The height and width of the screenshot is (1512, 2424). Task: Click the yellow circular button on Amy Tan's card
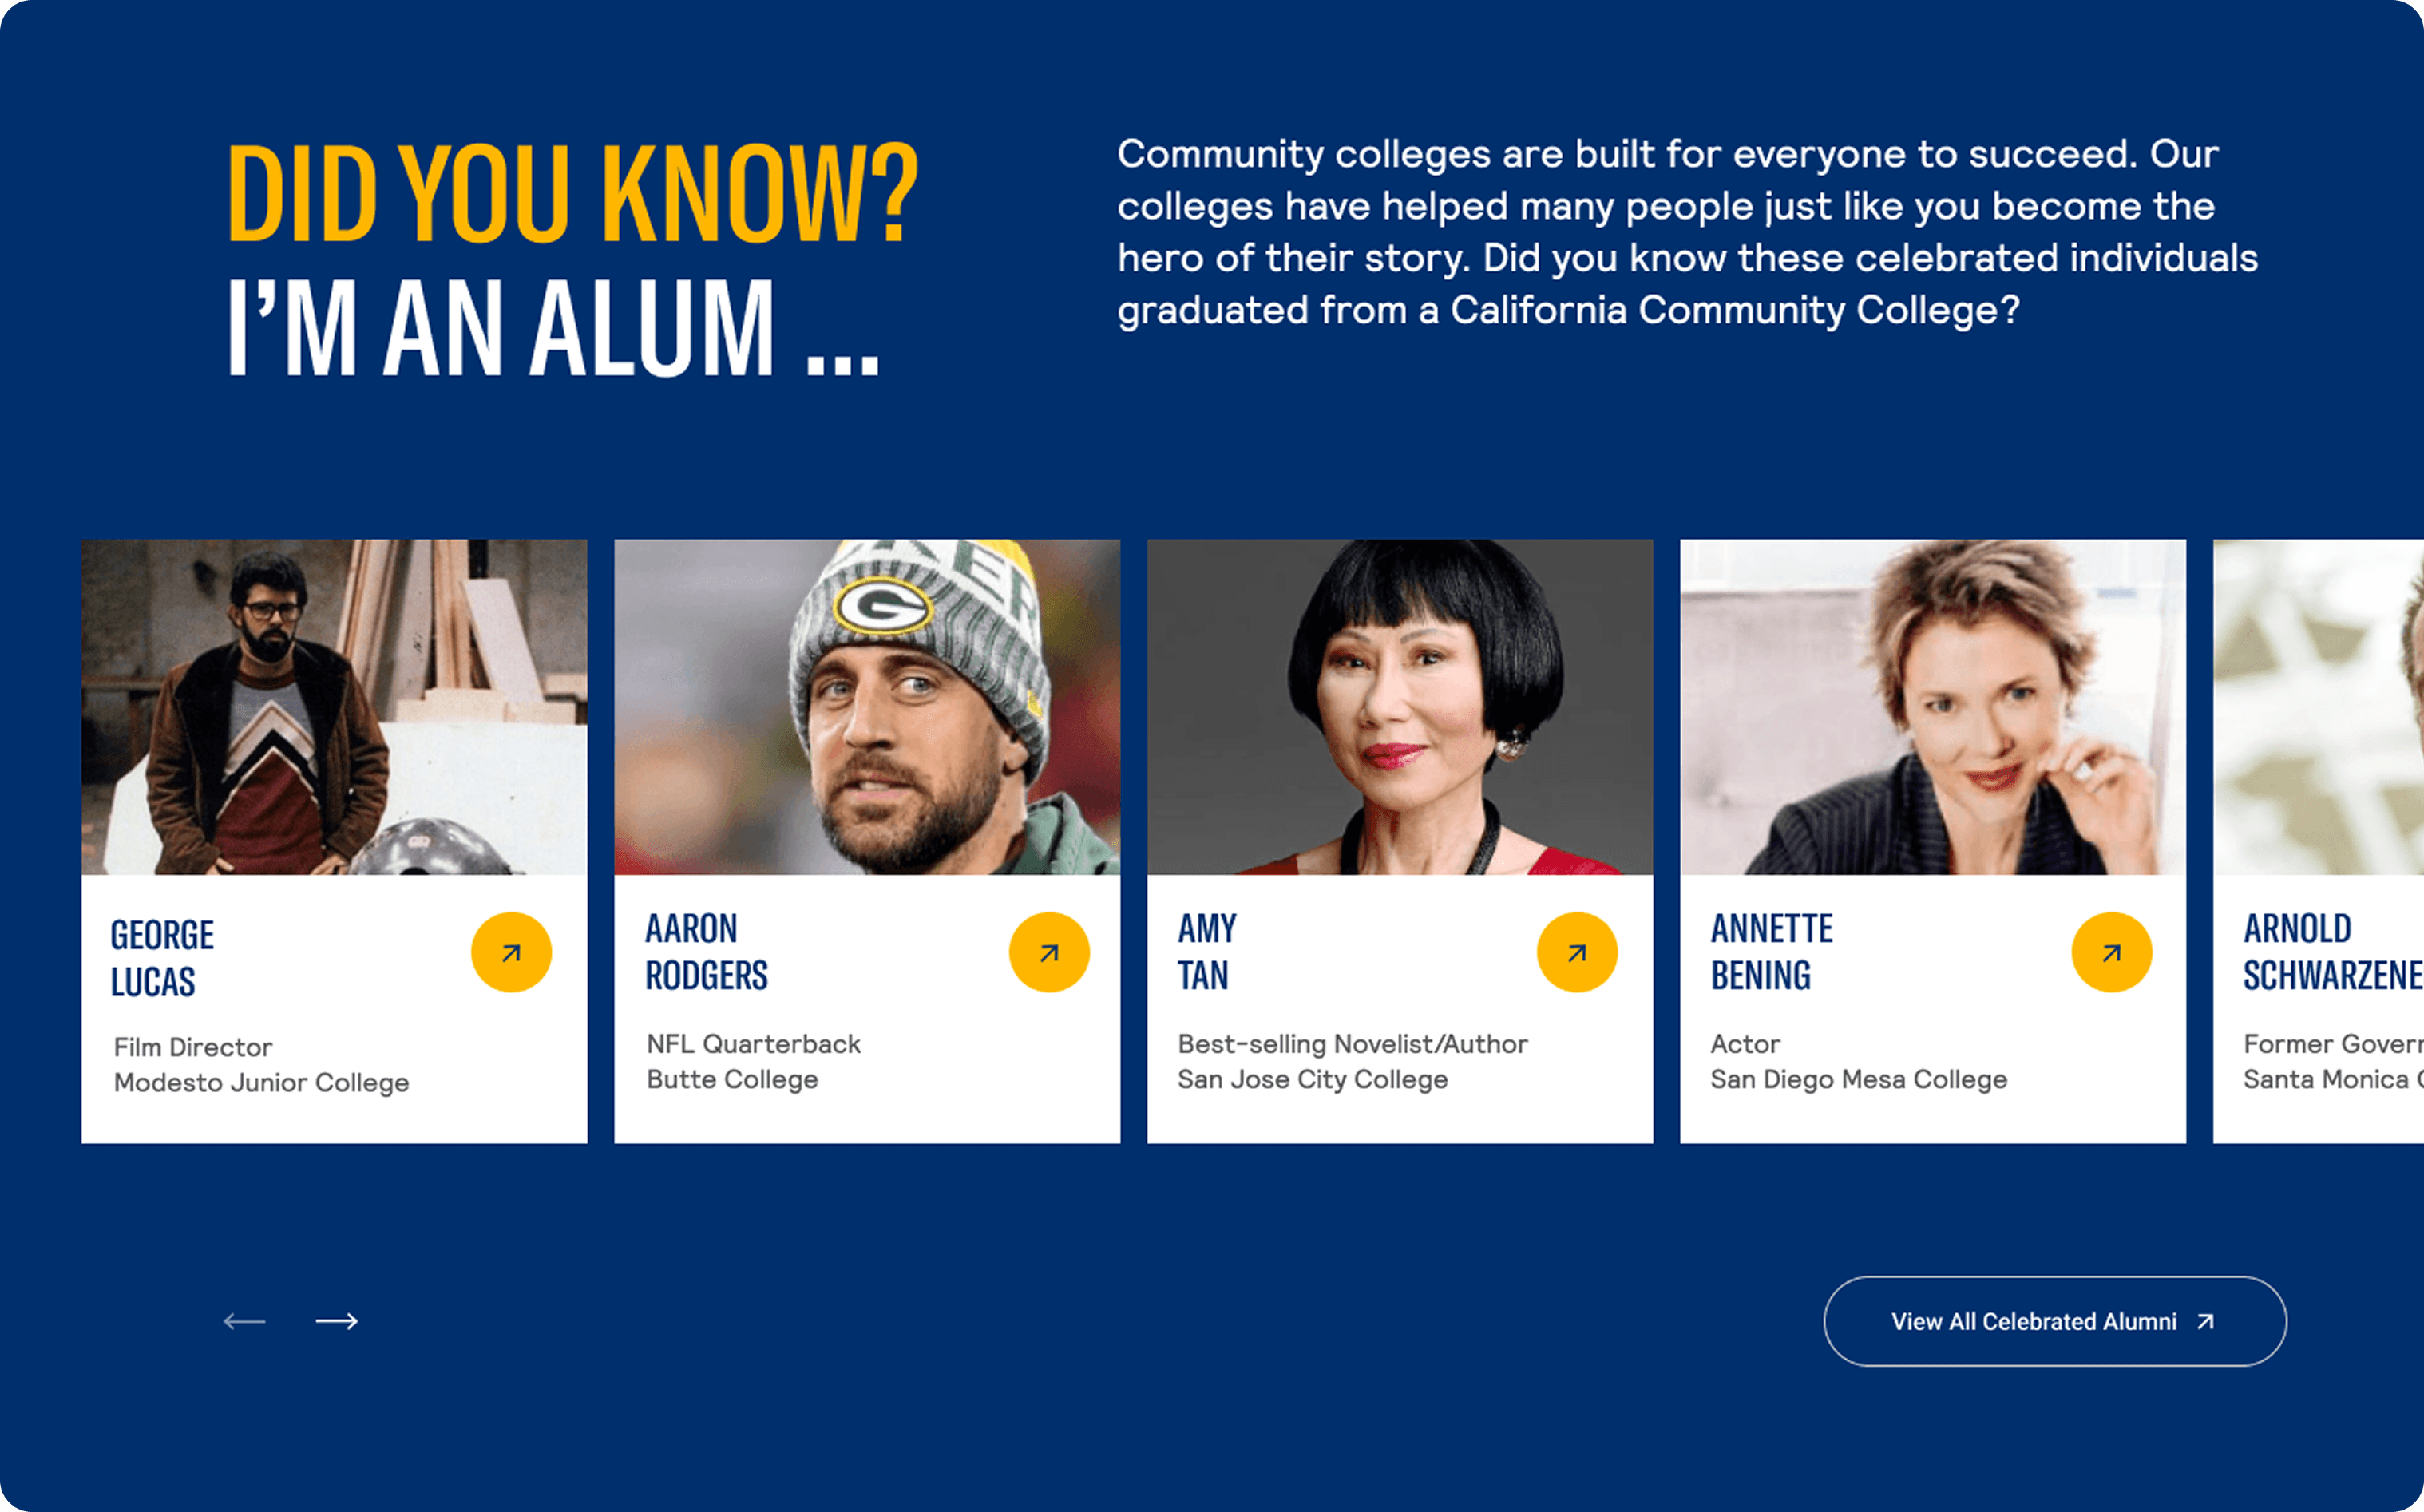pos(1578,952)
